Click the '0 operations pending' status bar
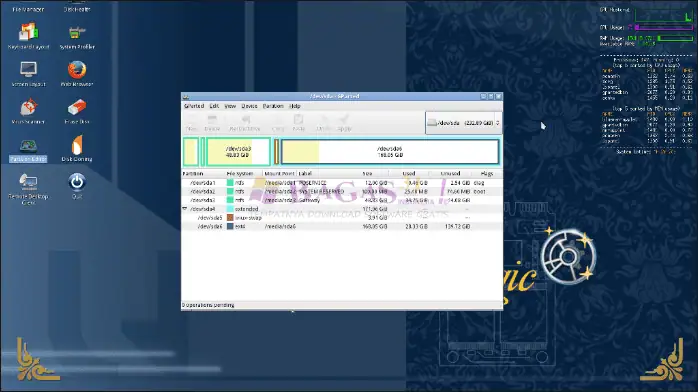 point(342,305)
